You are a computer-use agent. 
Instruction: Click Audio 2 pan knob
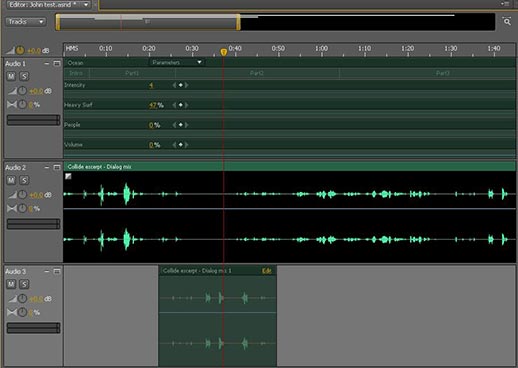pyautogui.click(x=22, y=209)
